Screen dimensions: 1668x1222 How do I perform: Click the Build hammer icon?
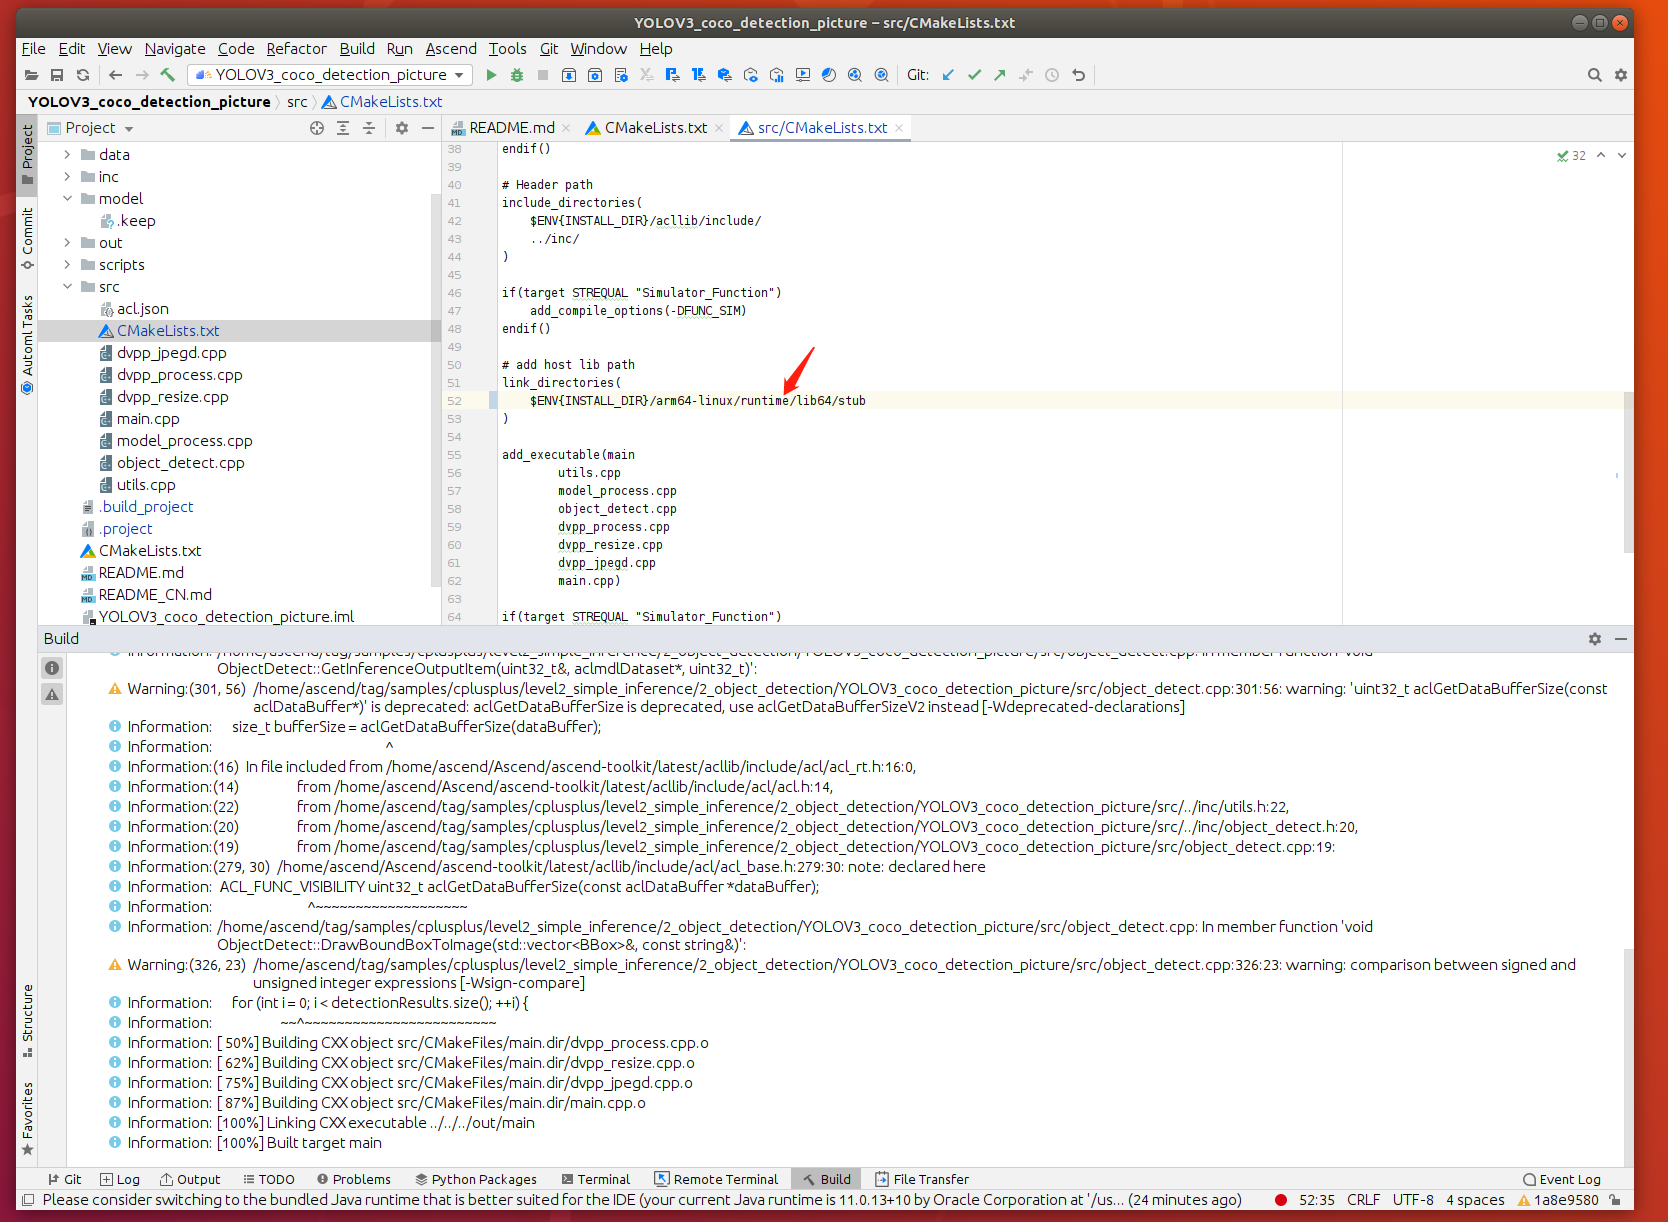point(168,75)
